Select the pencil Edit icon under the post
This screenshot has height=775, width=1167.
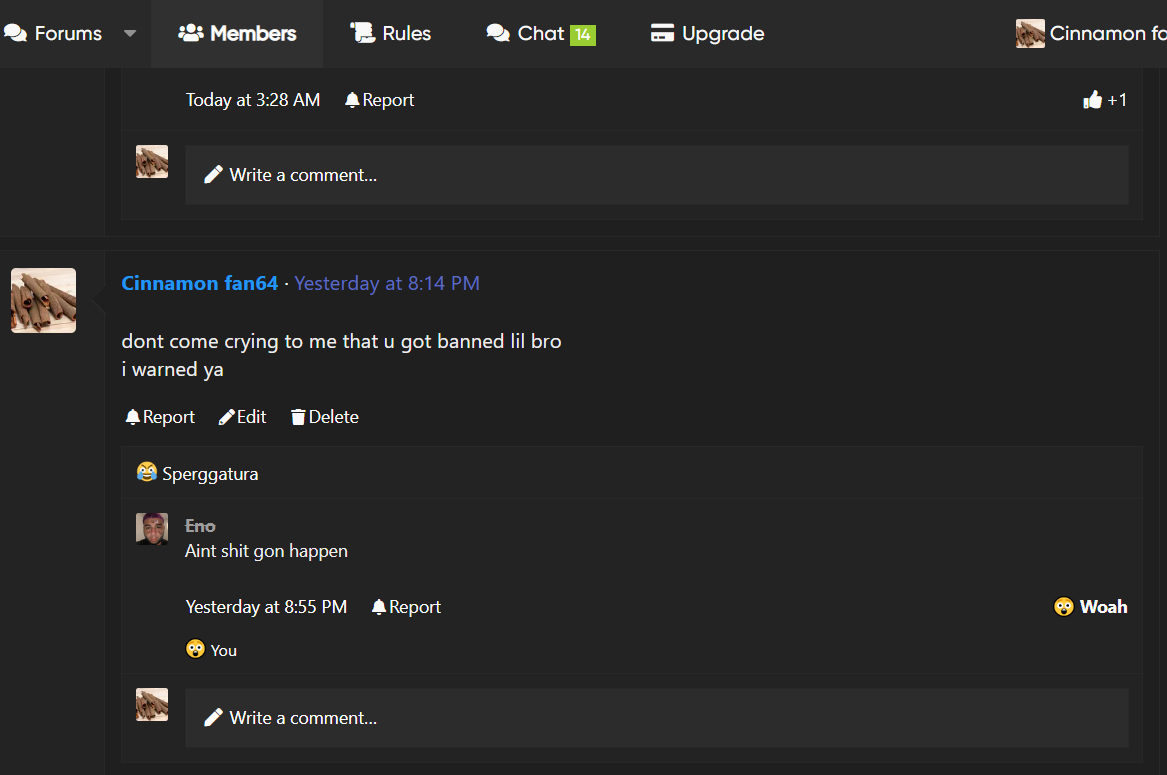(226, 416)
